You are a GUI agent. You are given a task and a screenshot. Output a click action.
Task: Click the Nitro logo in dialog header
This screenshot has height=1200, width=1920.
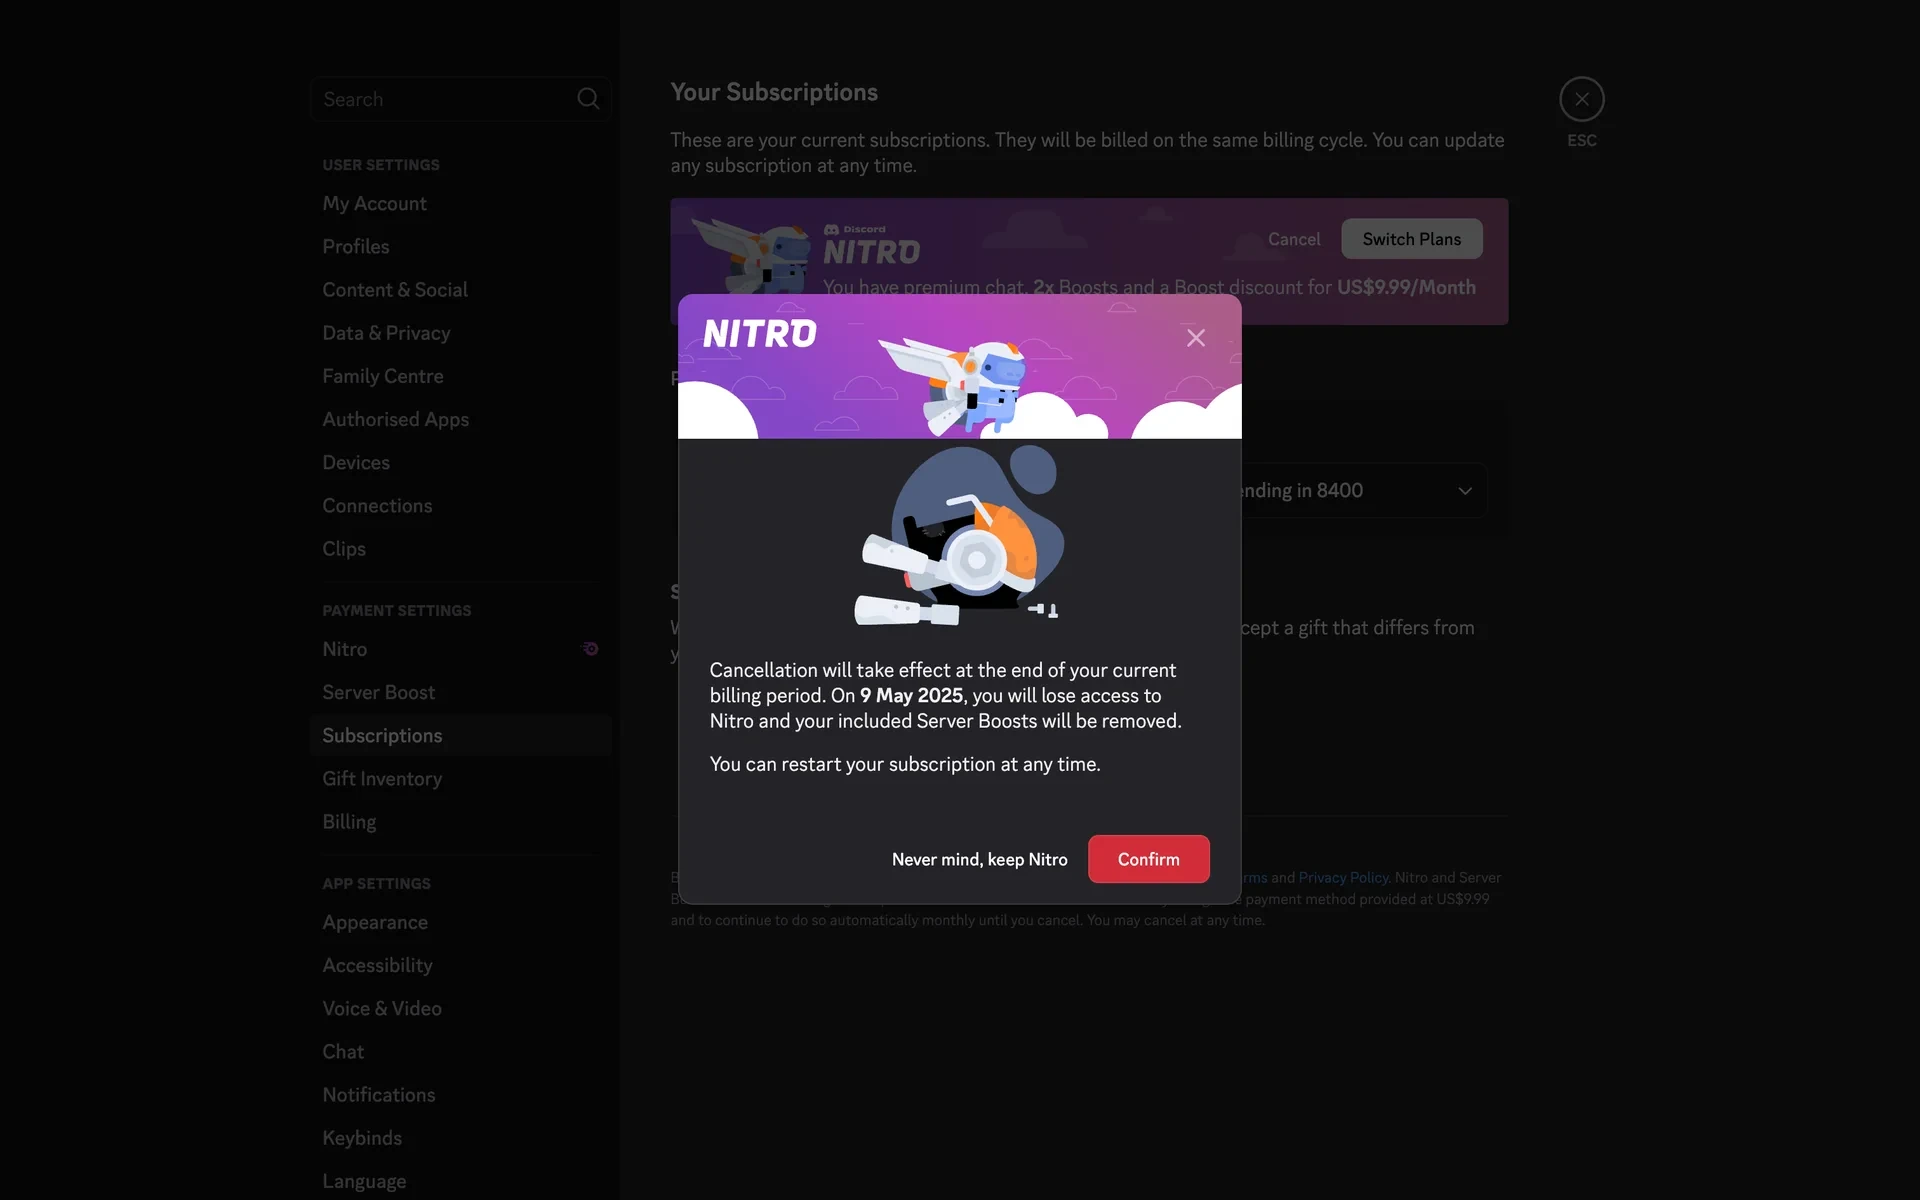click(759, 334)
